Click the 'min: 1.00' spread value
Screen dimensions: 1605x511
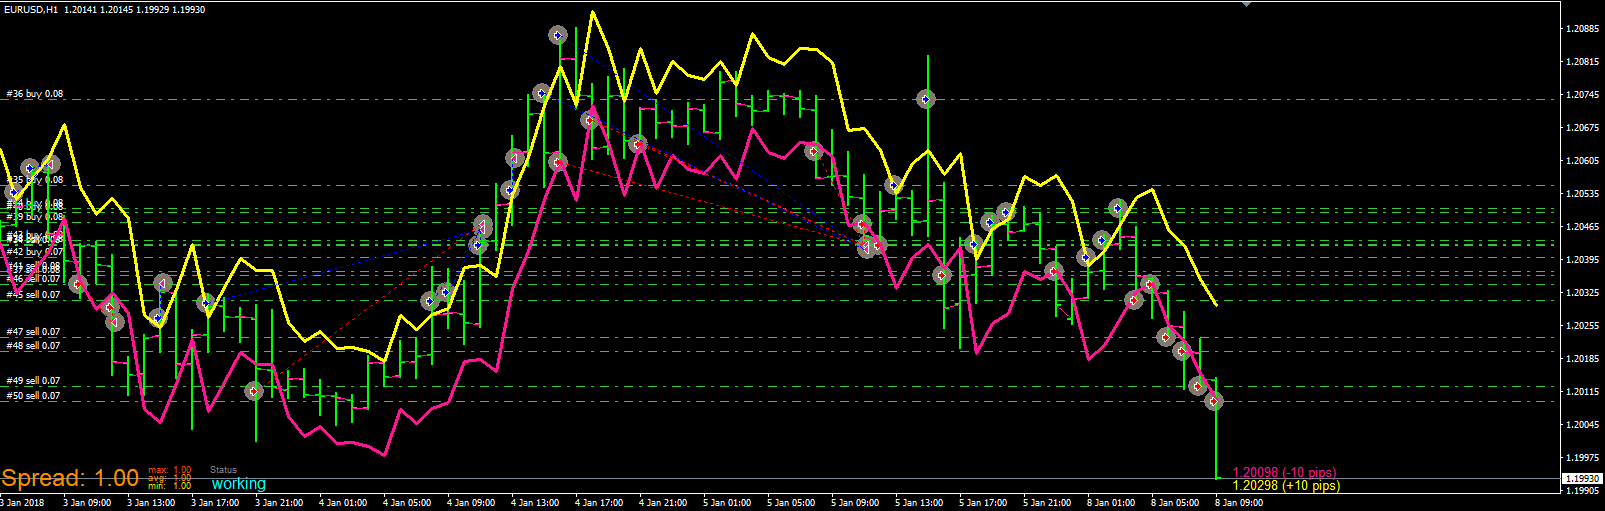coord(170,486)
